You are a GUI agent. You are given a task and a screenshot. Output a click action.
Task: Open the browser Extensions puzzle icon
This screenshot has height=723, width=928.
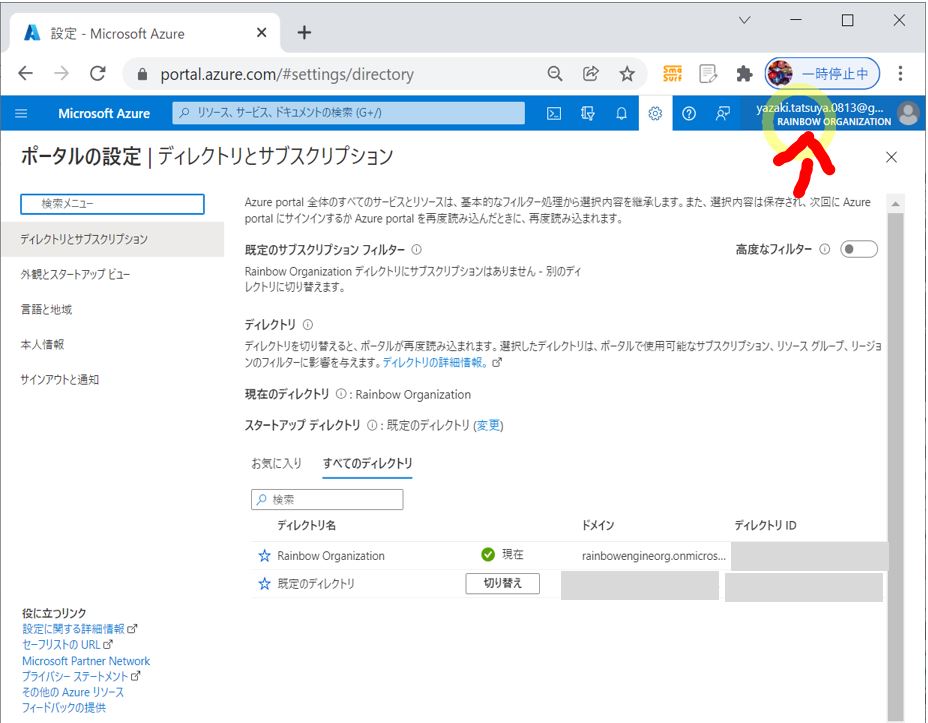[744, 73]
